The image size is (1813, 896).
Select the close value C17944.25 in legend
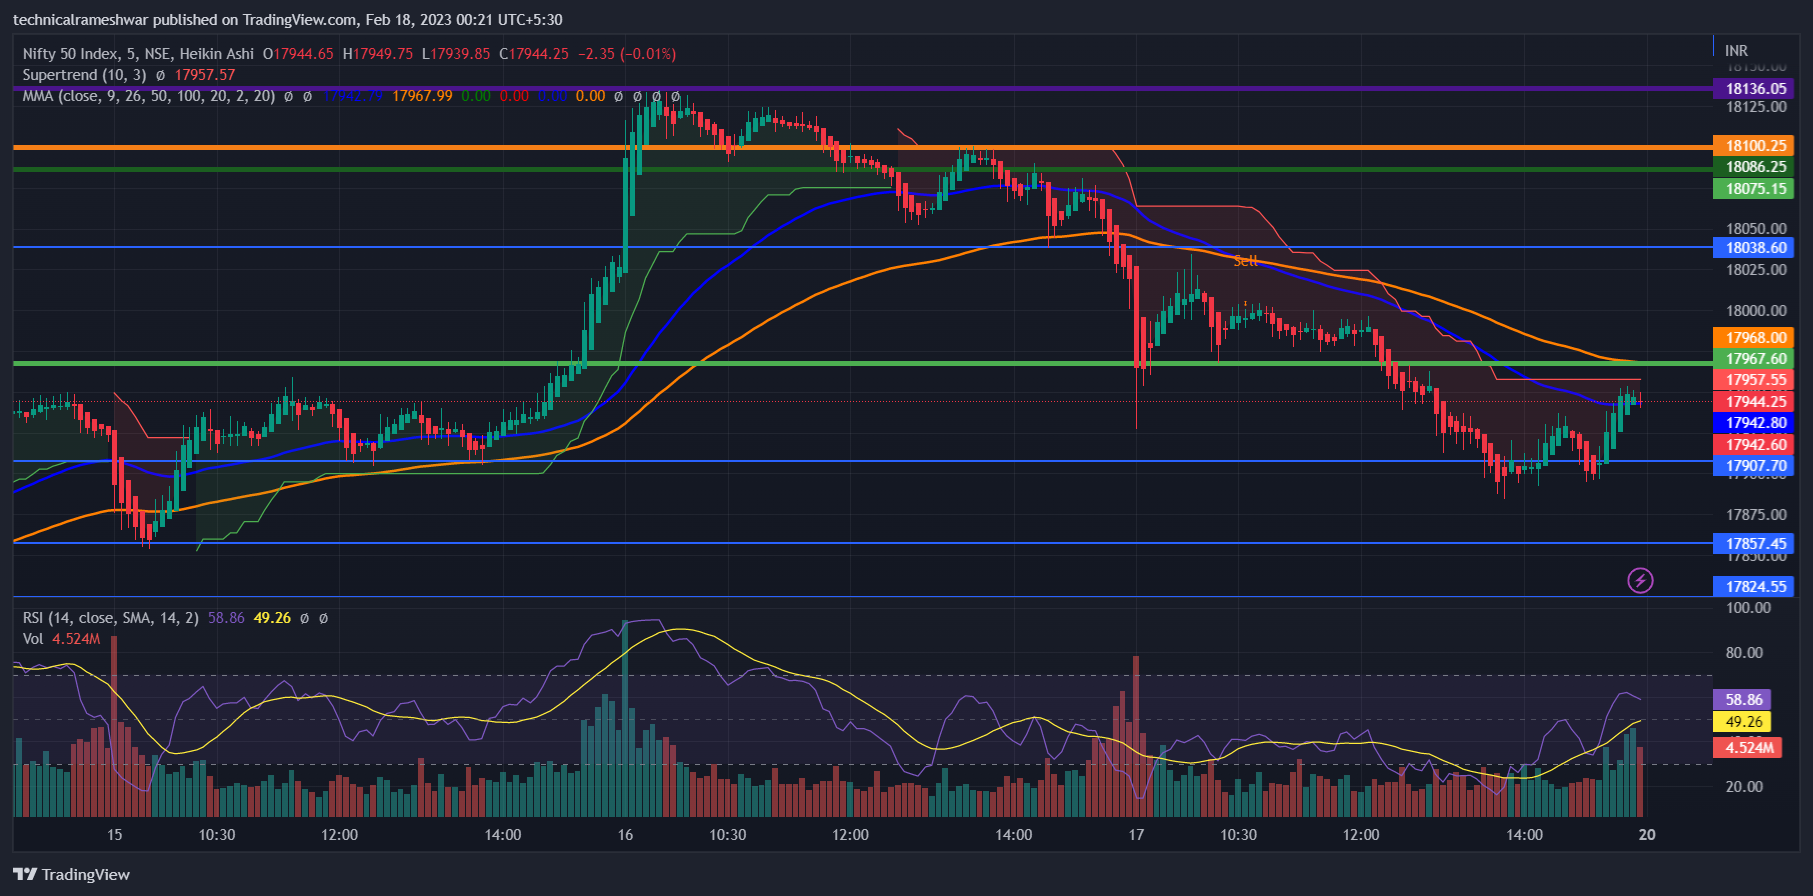pyautogui.click(x=534, y=54)
